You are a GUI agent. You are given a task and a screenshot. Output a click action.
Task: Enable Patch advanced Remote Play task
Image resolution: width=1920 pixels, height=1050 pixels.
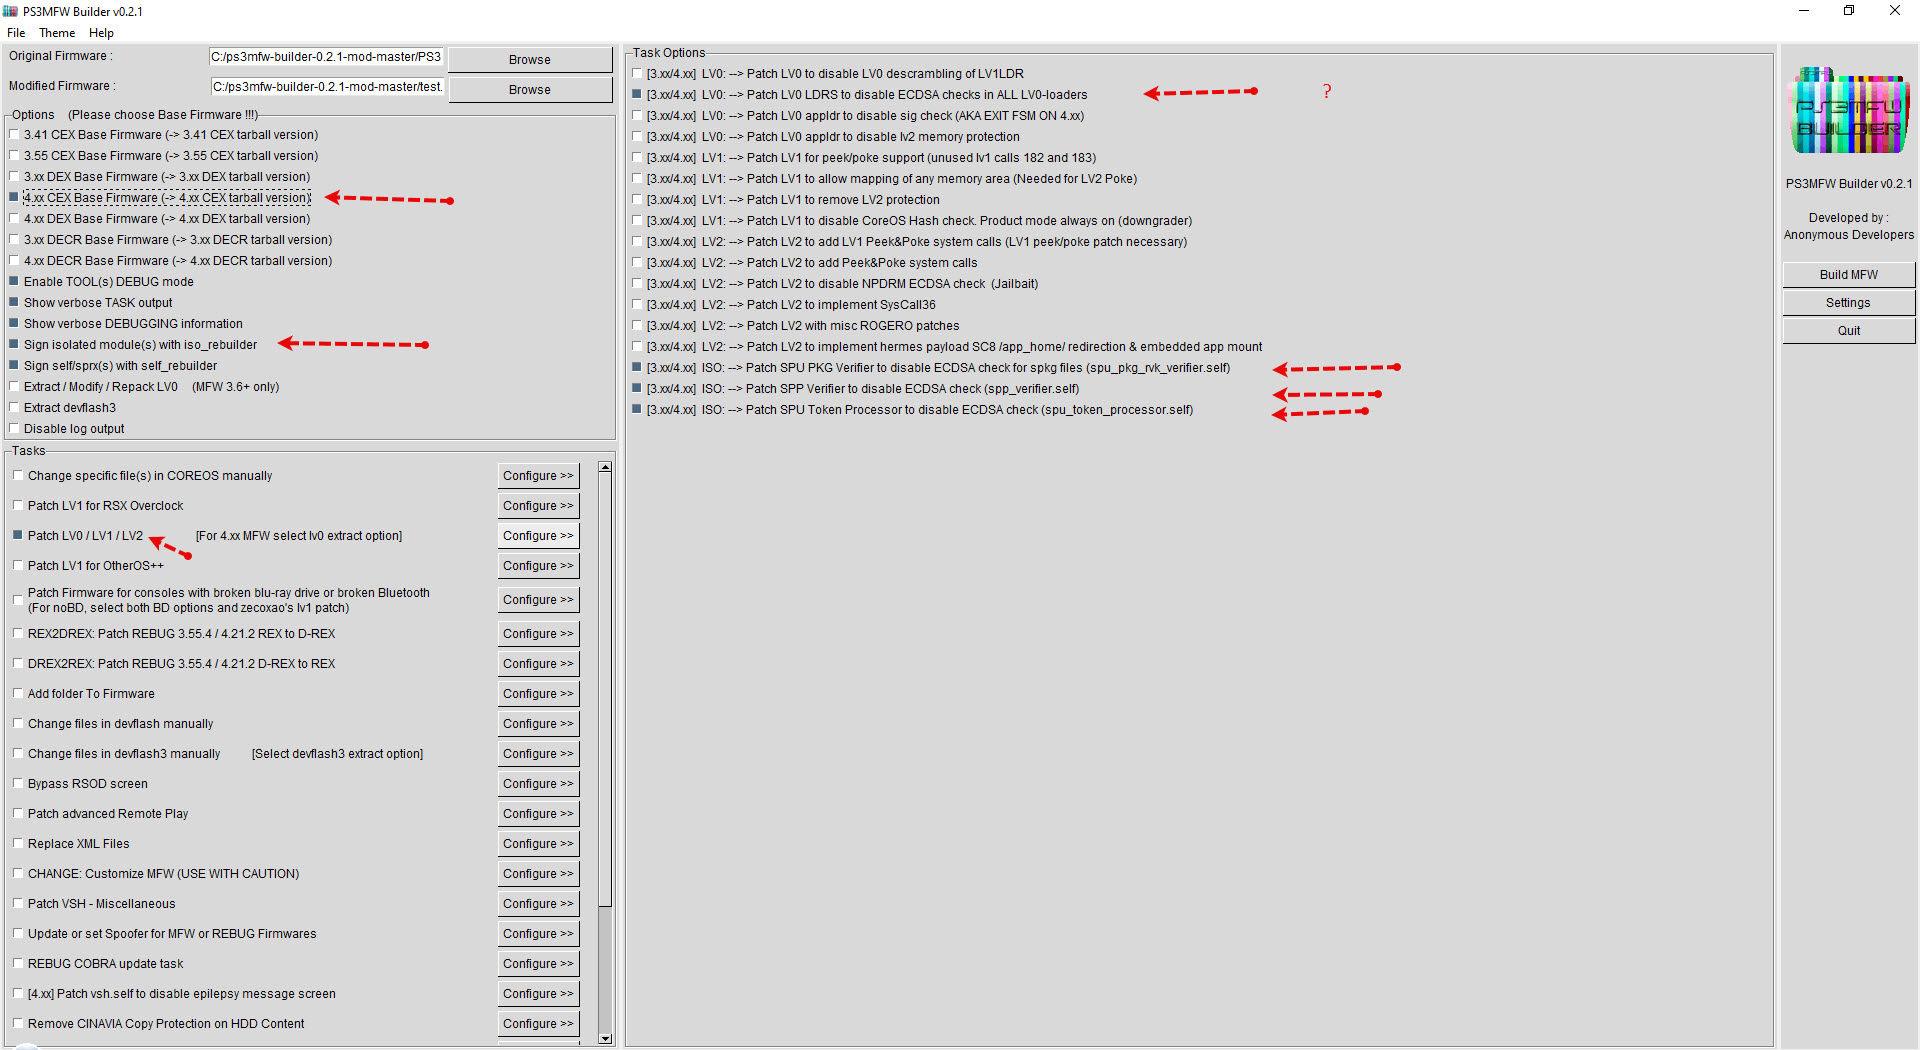(18, 814)
